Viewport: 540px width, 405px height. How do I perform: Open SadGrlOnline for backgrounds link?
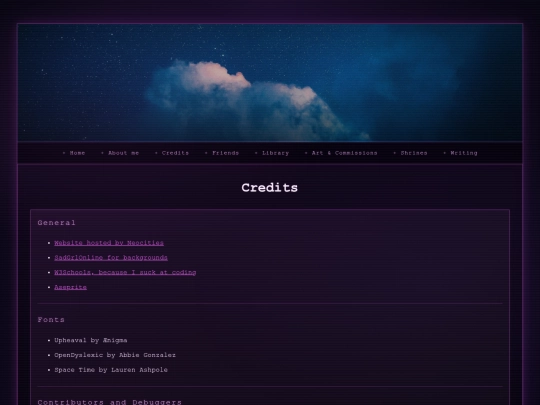click(x=111, y=258)
